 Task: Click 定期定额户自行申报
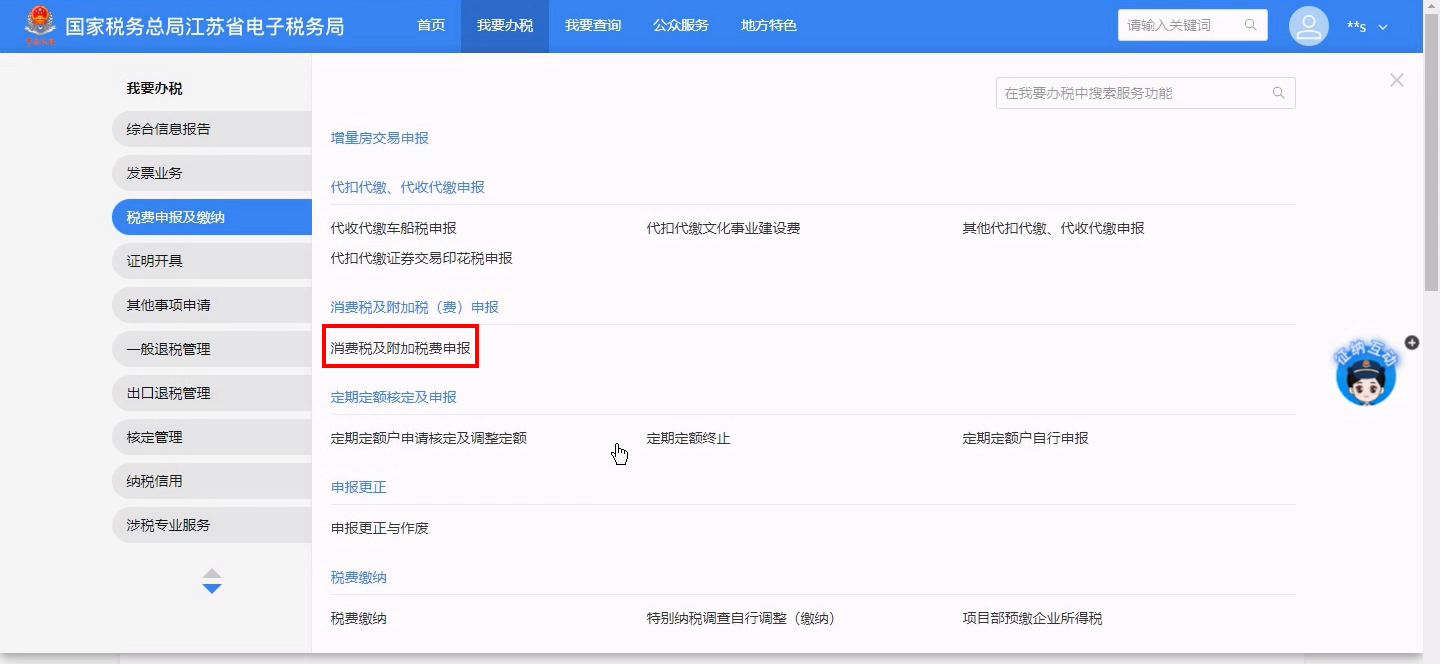click(1025, 438)
